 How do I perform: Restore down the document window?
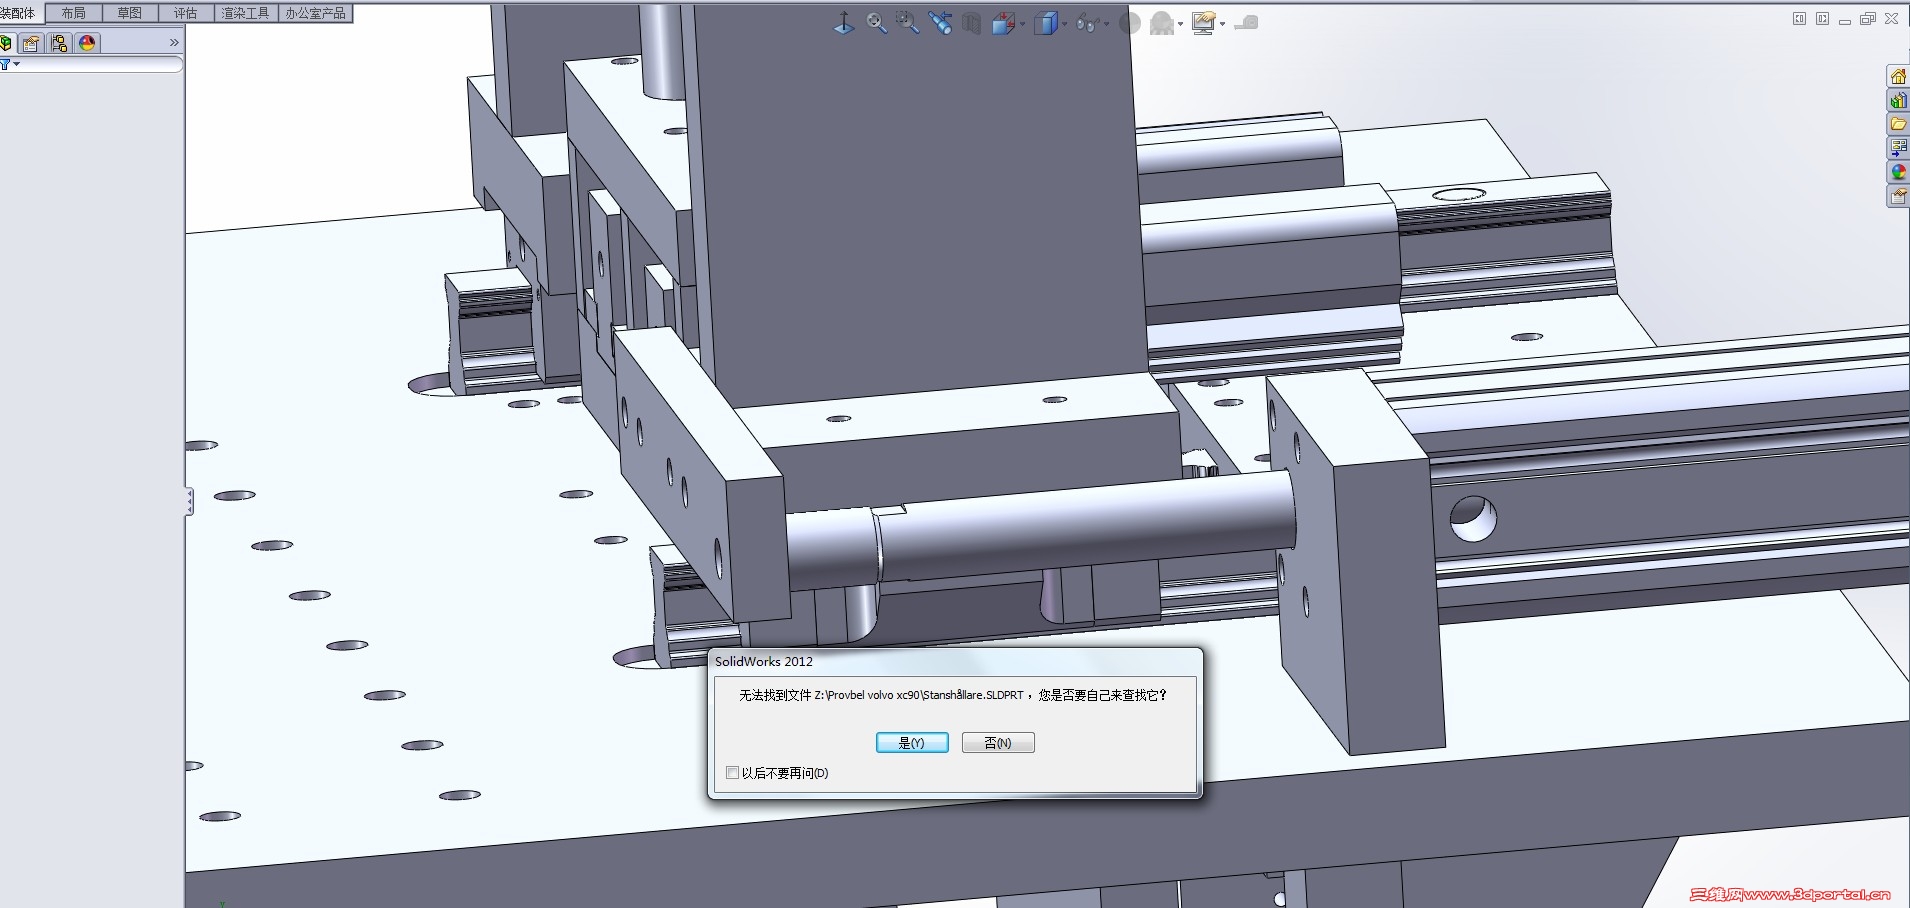1868,19
